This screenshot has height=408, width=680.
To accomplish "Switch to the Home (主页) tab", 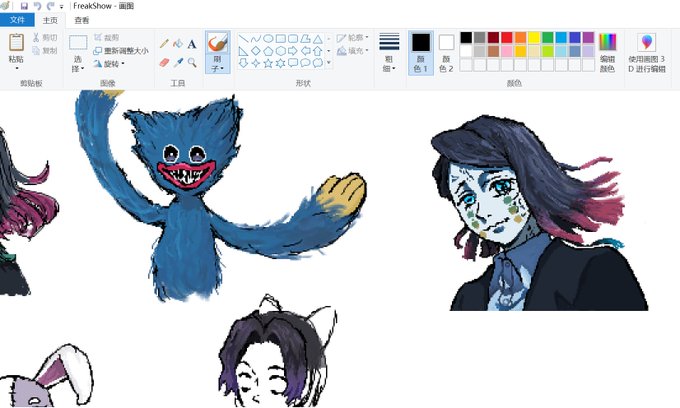I will point(50,20).
